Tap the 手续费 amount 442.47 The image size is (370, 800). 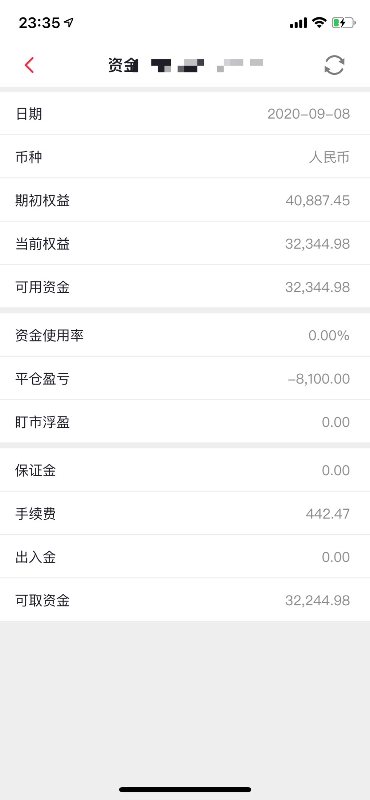pyautogui.click(x=328, y=513)
